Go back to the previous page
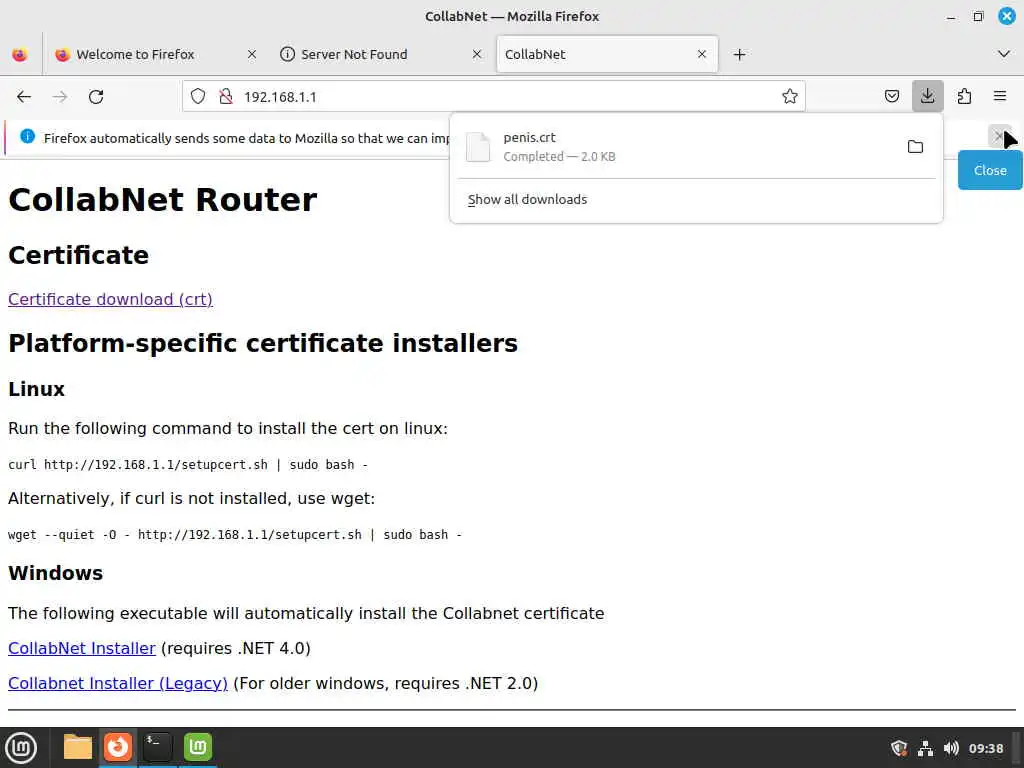Viewport: 1024px width, 768px height. [x=24, y=97]
